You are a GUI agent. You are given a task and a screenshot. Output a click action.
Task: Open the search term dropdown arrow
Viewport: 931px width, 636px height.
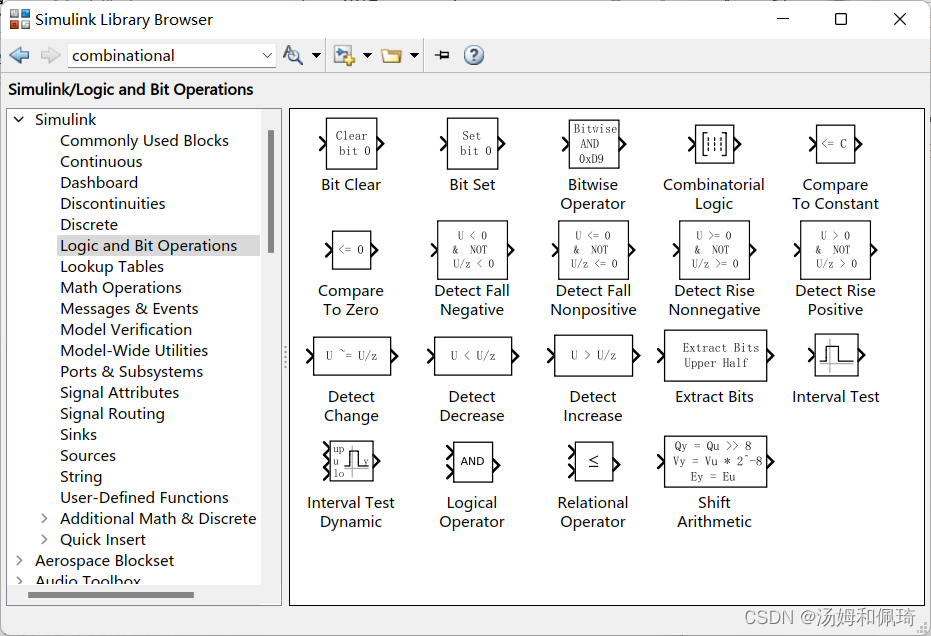click(267, 55)
